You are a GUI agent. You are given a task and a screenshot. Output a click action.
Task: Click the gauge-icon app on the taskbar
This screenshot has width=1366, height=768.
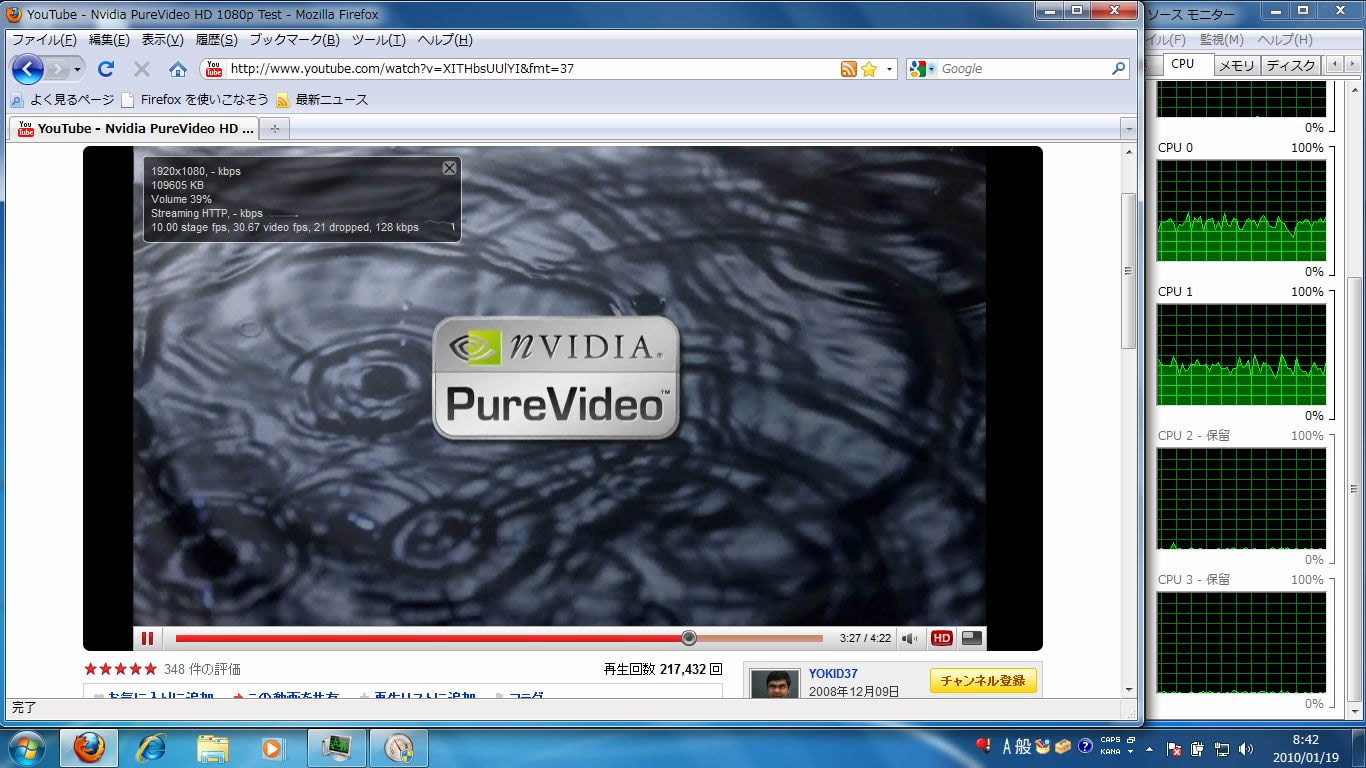point(398,748)
